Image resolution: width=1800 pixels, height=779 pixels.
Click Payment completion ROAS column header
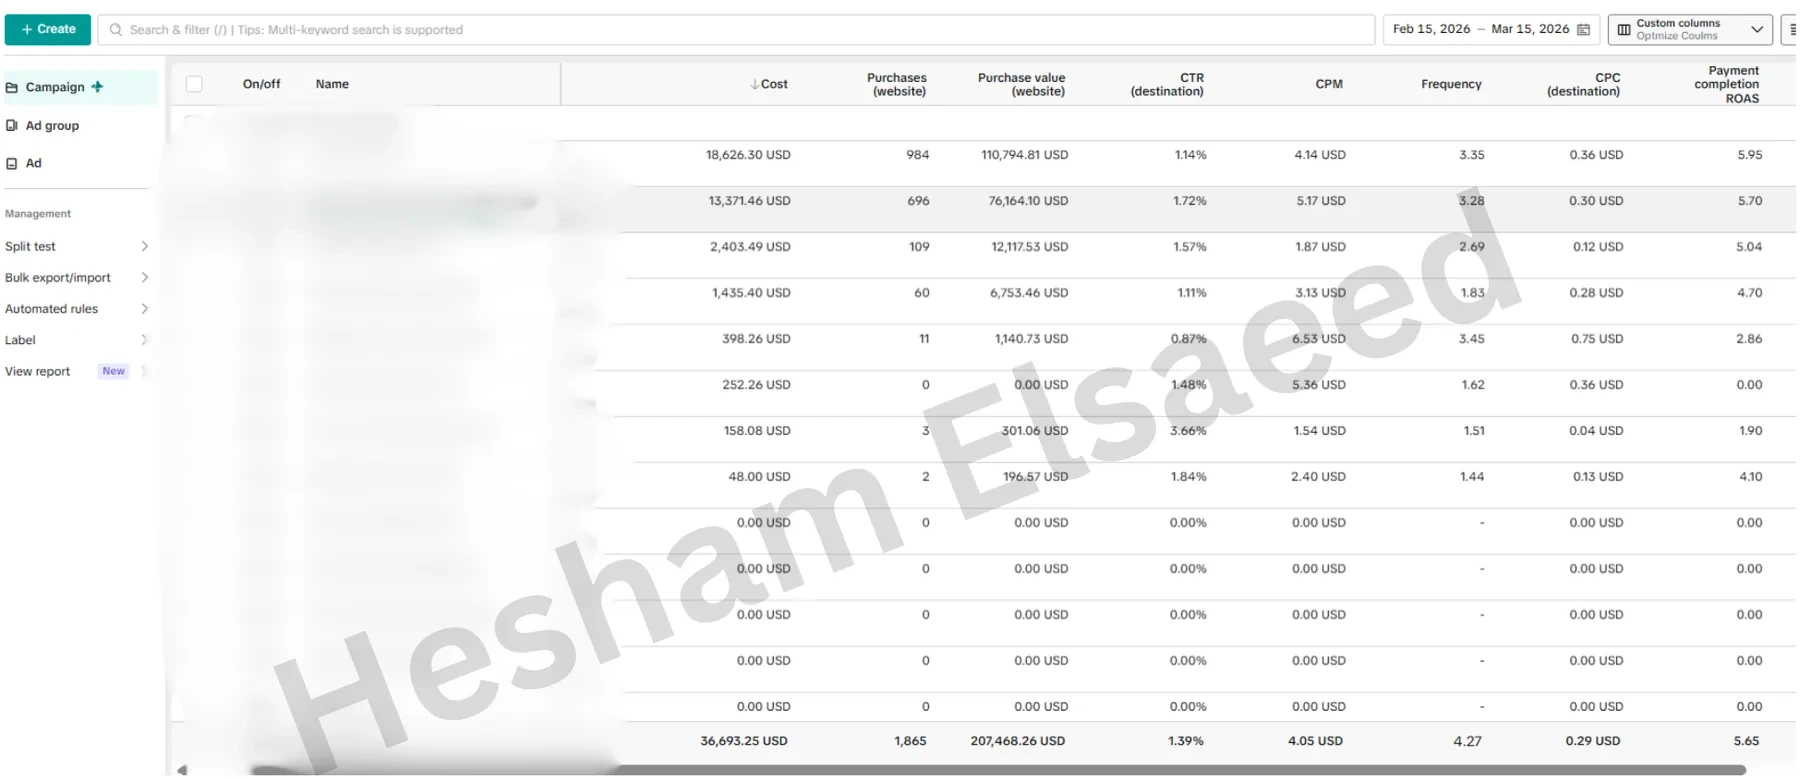point(1726,84)
